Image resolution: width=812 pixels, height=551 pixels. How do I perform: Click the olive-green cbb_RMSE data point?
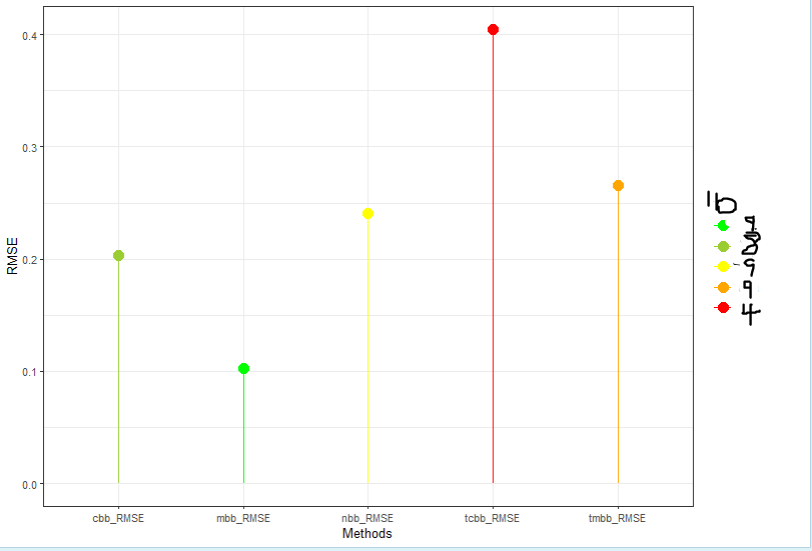[119, 255]
